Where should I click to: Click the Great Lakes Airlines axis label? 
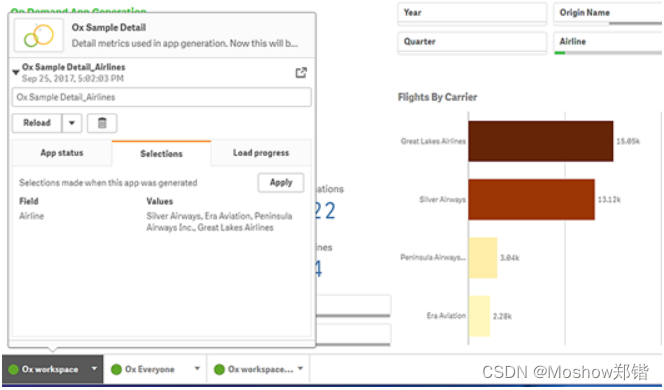tap(433, 141)
